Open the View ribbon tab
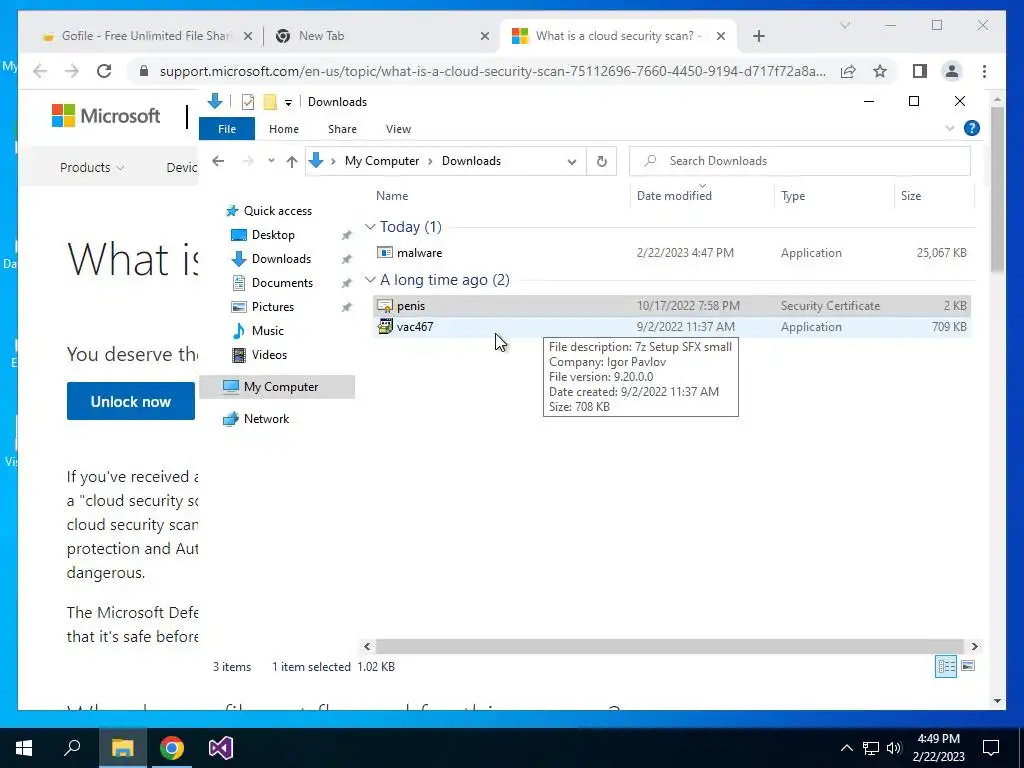Image resolution: width=1024 pixels, height=768 pixels. coord(398,129)
